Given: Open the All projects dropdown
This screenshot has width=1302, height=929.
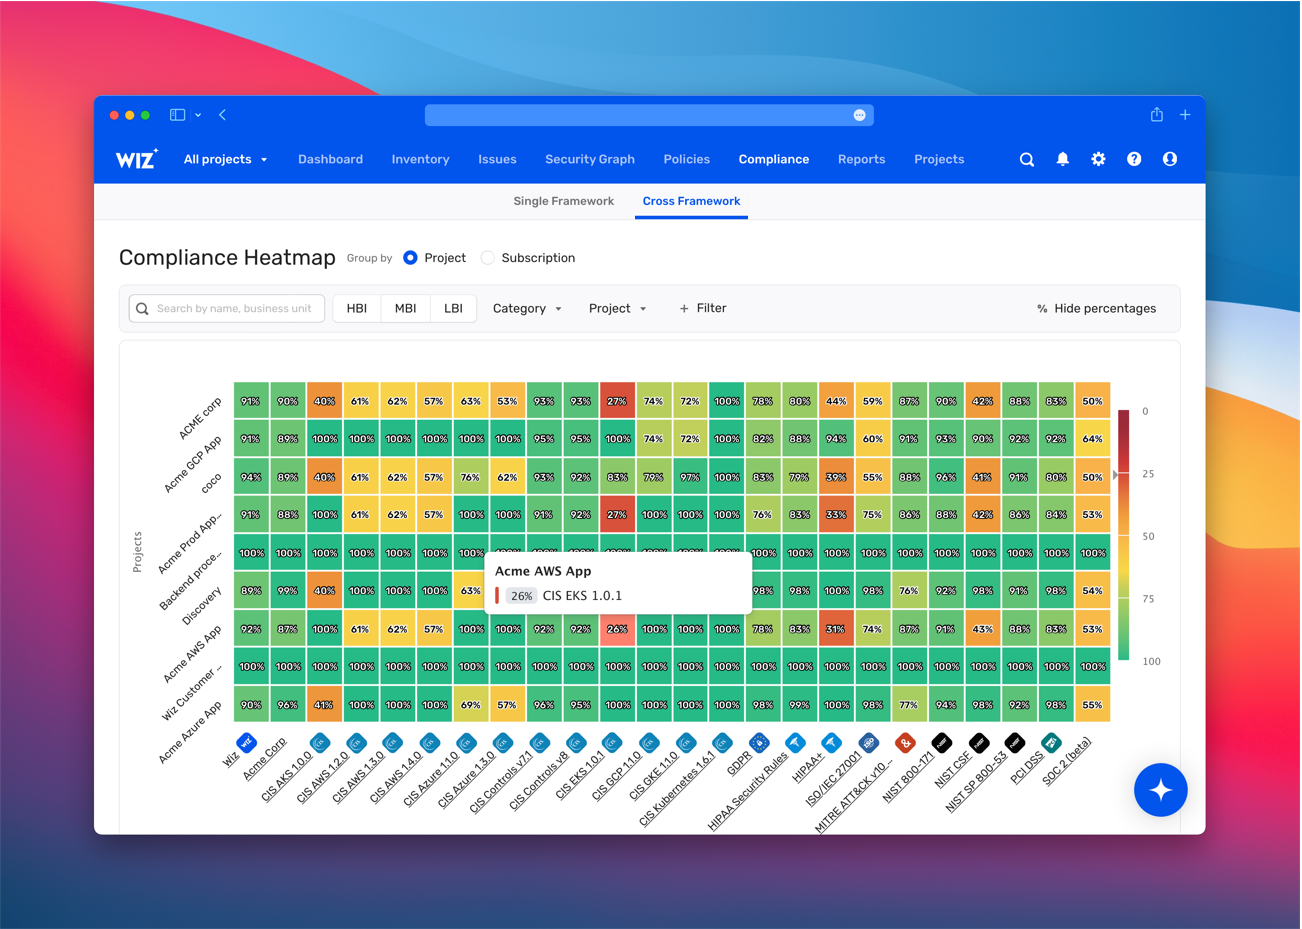Looking at the screenshot, I should click(225, 159).
